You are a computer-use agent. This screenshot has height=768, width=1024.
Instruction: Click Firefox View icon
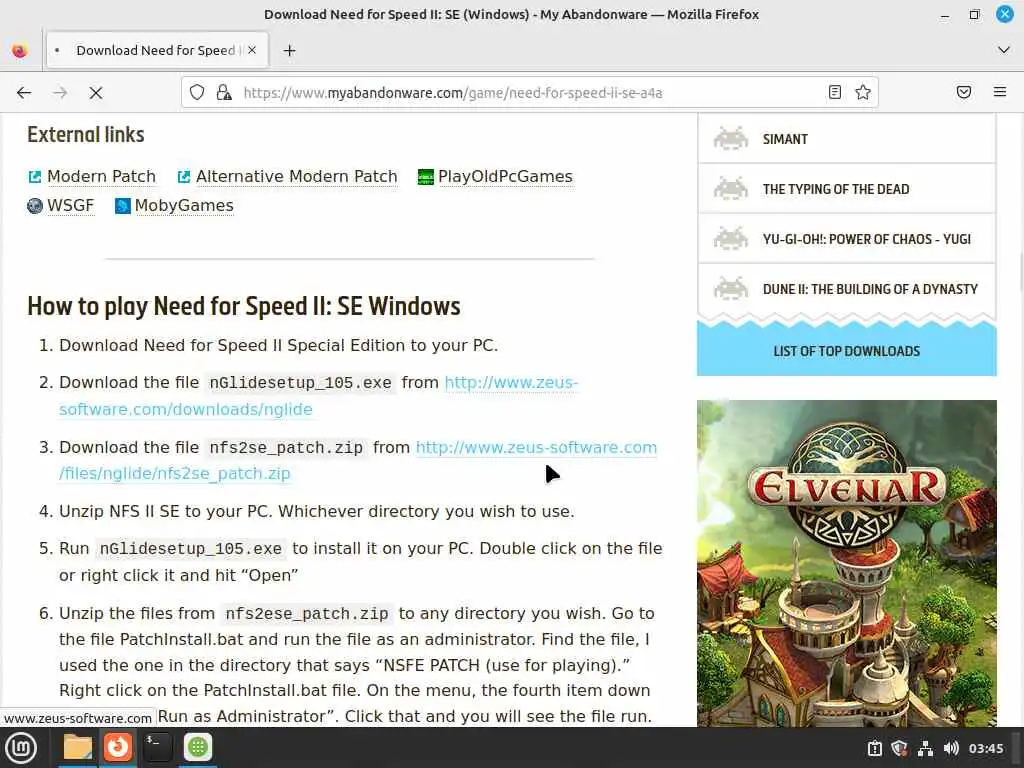point(20,50)
